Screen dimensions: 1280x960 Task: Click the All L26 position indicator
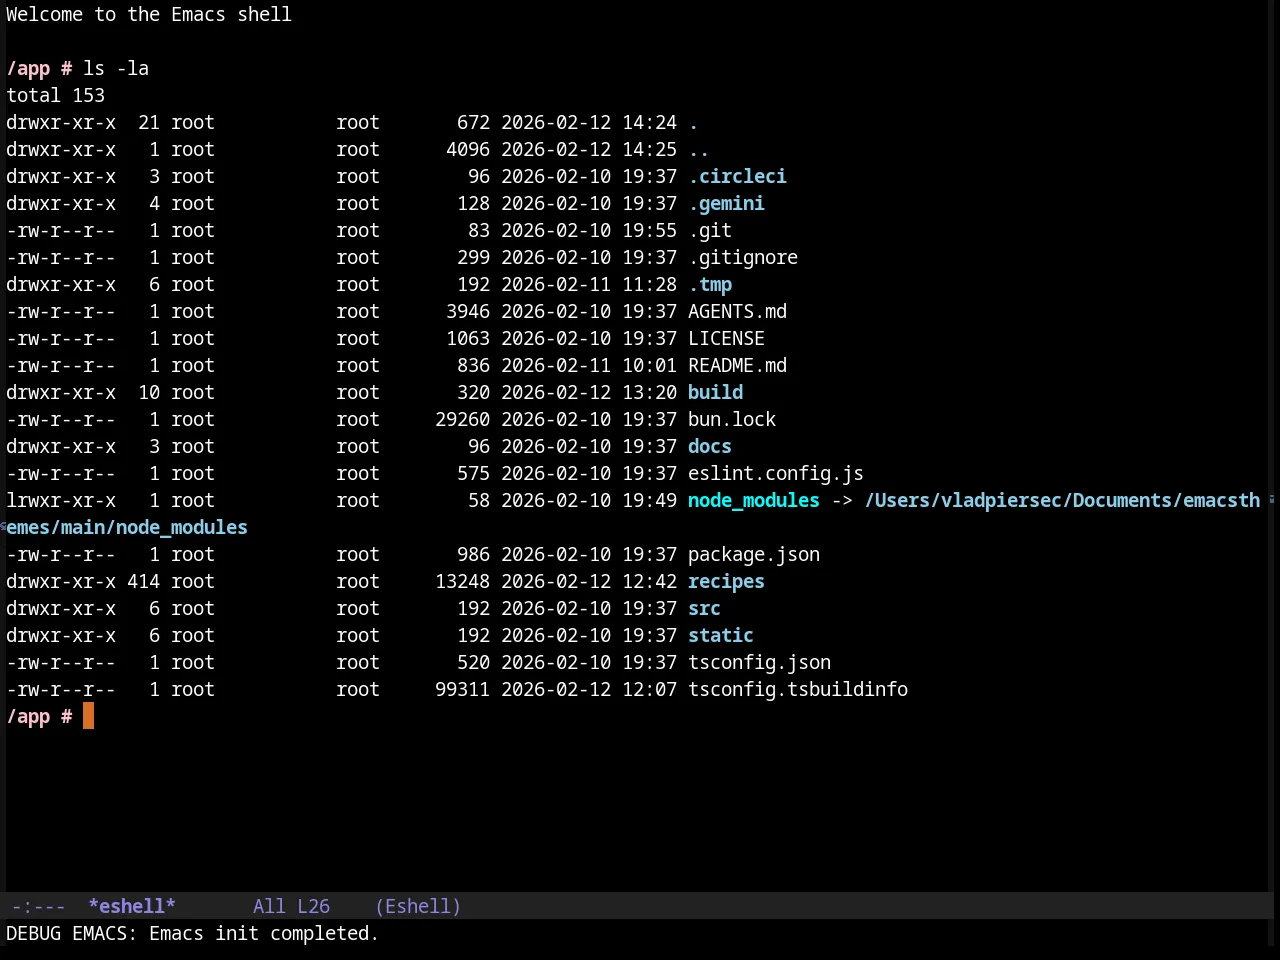pos(291,906)
